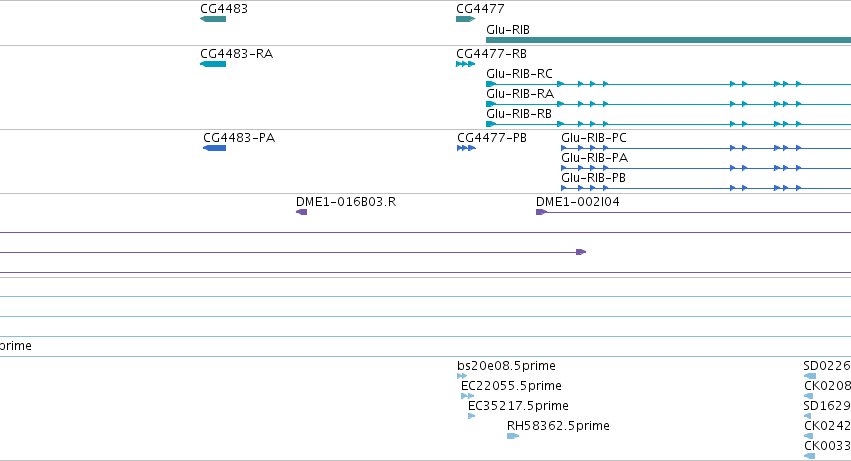
Task: Click the Glu-RIB-RB transcript track line
Action: click(x=669, y=124)
